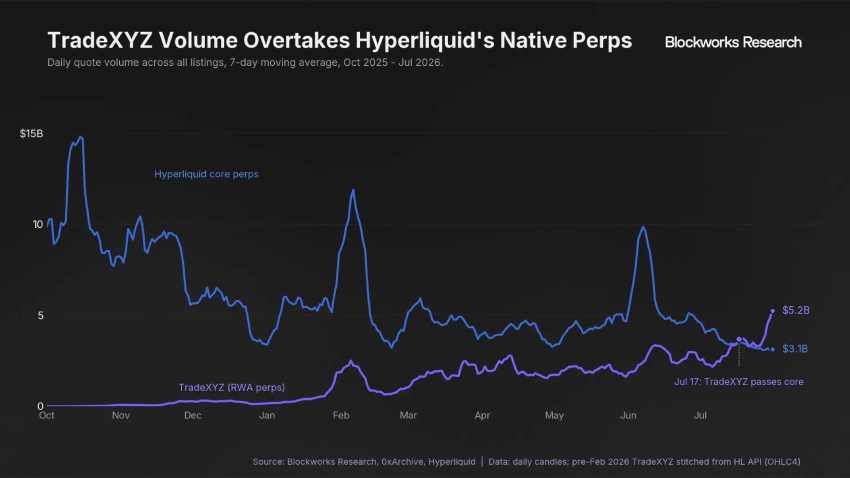Viewport: 850px width, 478px height.
Task: Select the '0' y-axis label
Action: [40, 406]
